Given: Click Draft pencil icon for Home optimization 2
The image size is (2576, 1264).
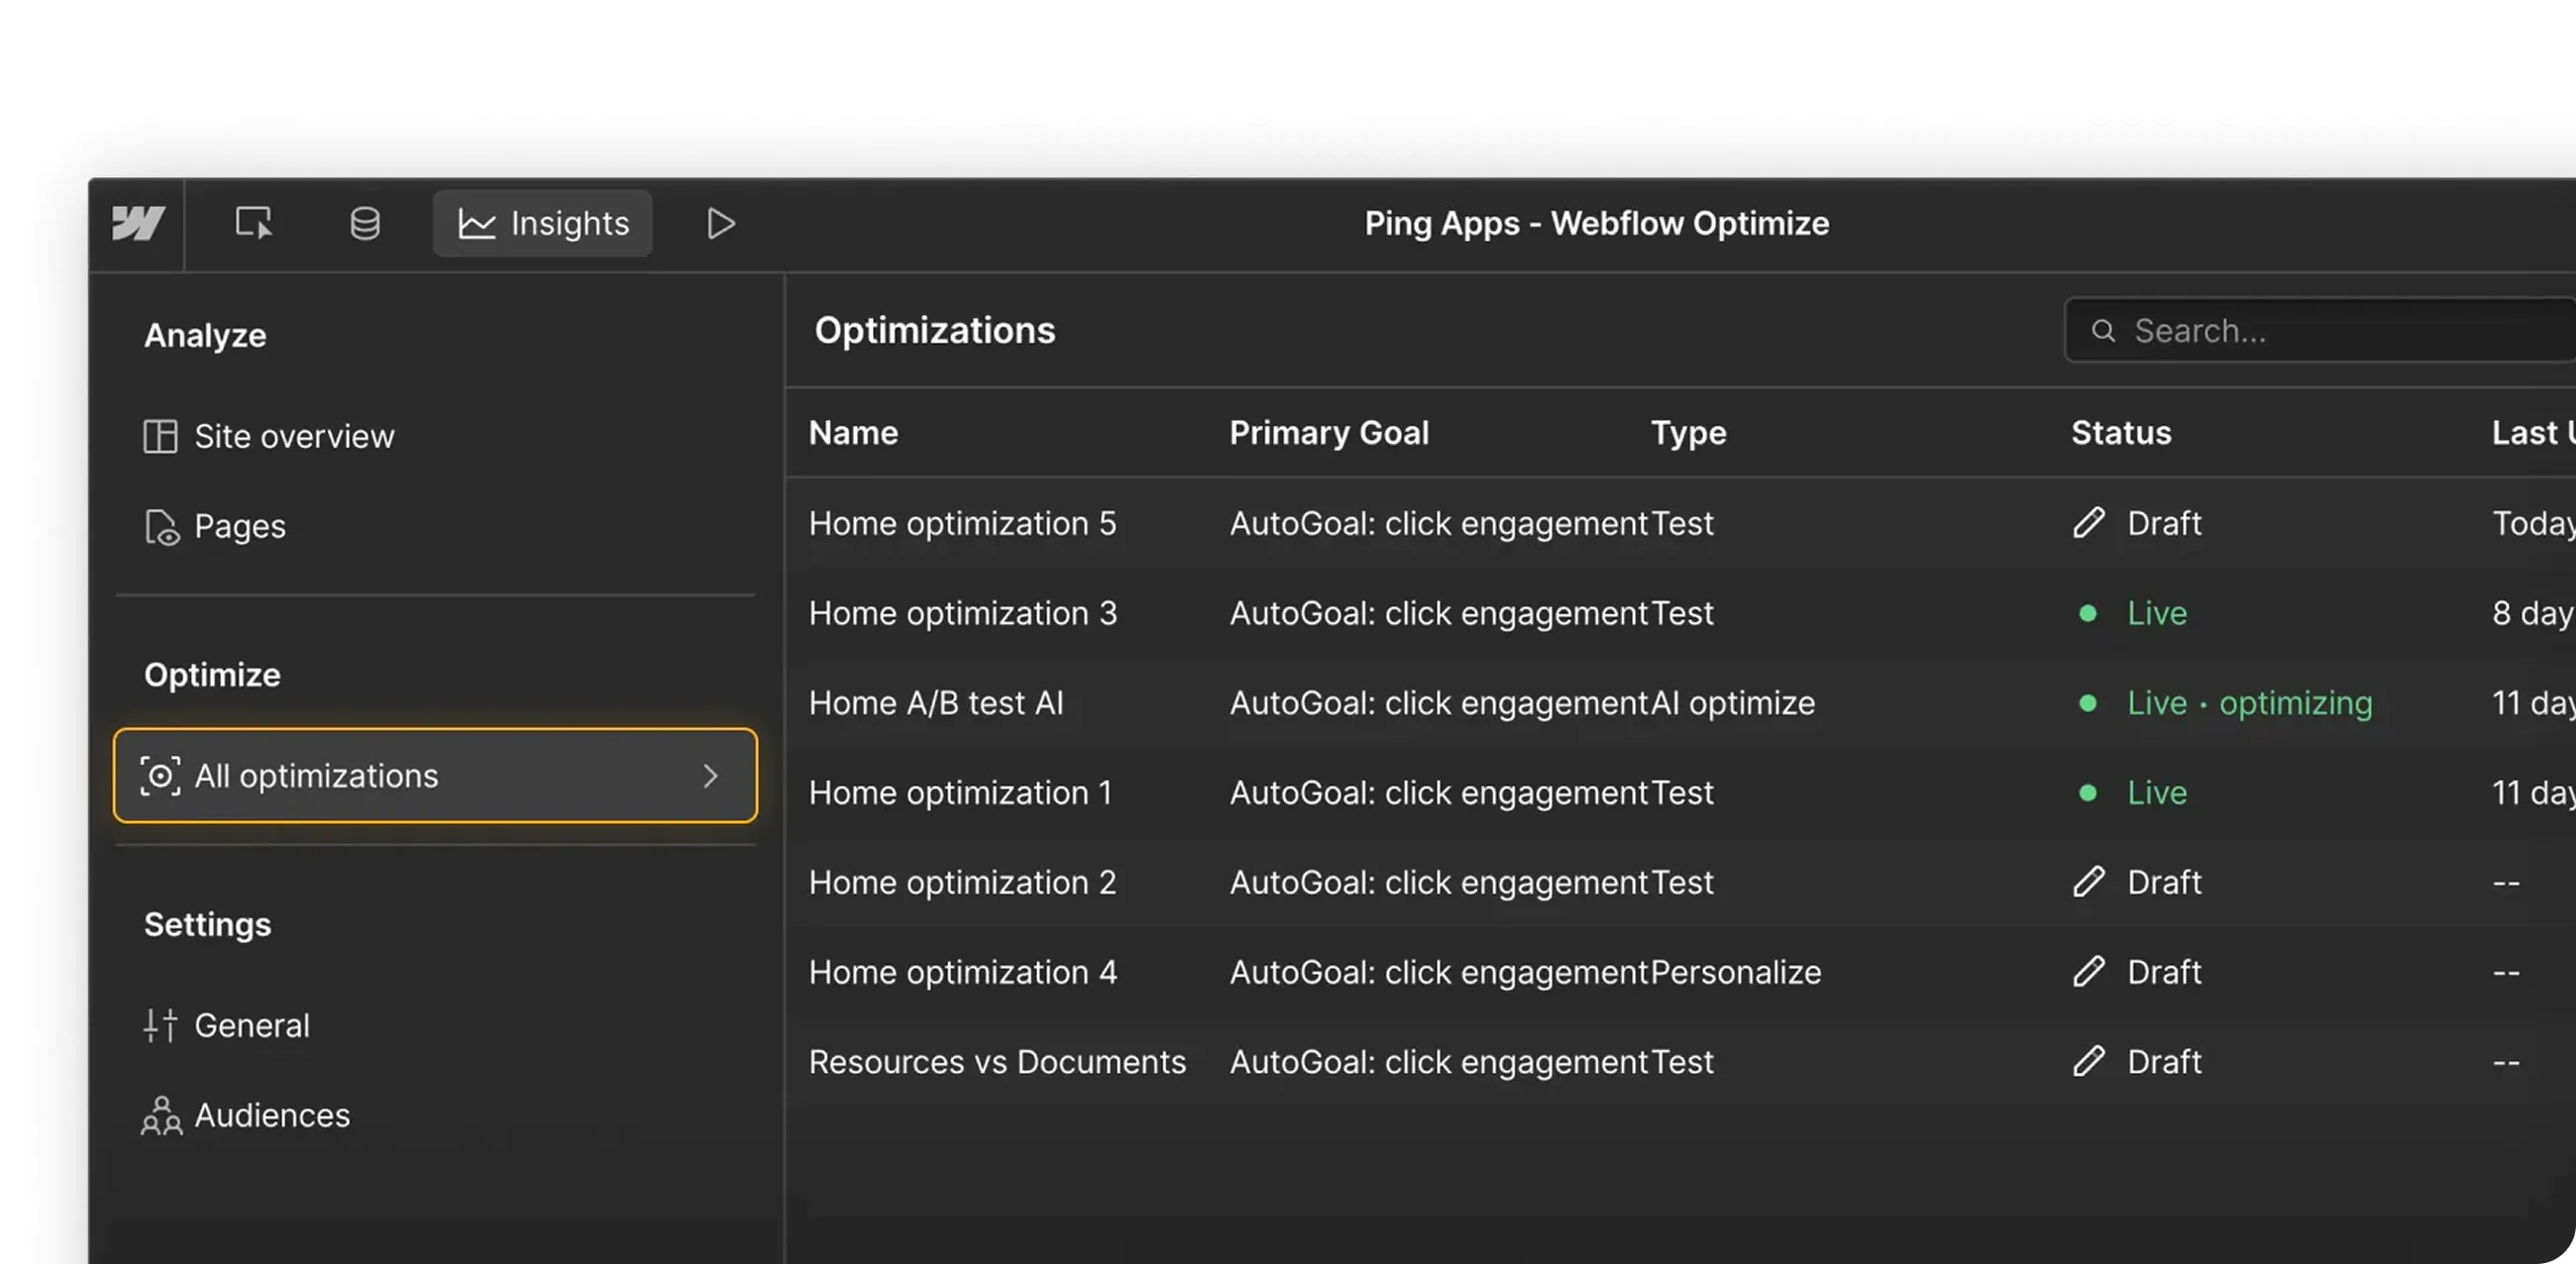Looking at the screenshot, I should [x=2088, y=882].
